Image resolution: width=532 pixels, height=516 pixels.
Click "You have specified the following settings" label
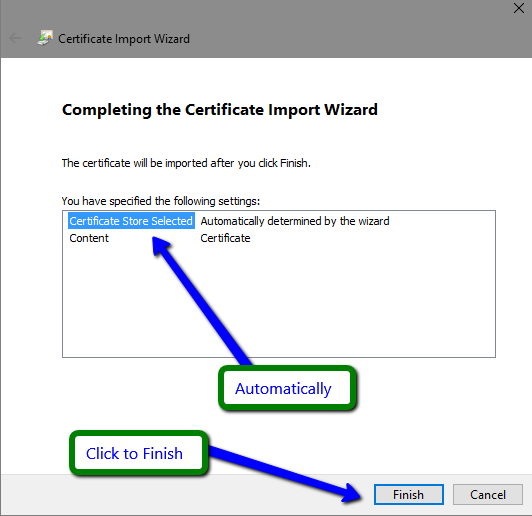click(x=161, y=201)
